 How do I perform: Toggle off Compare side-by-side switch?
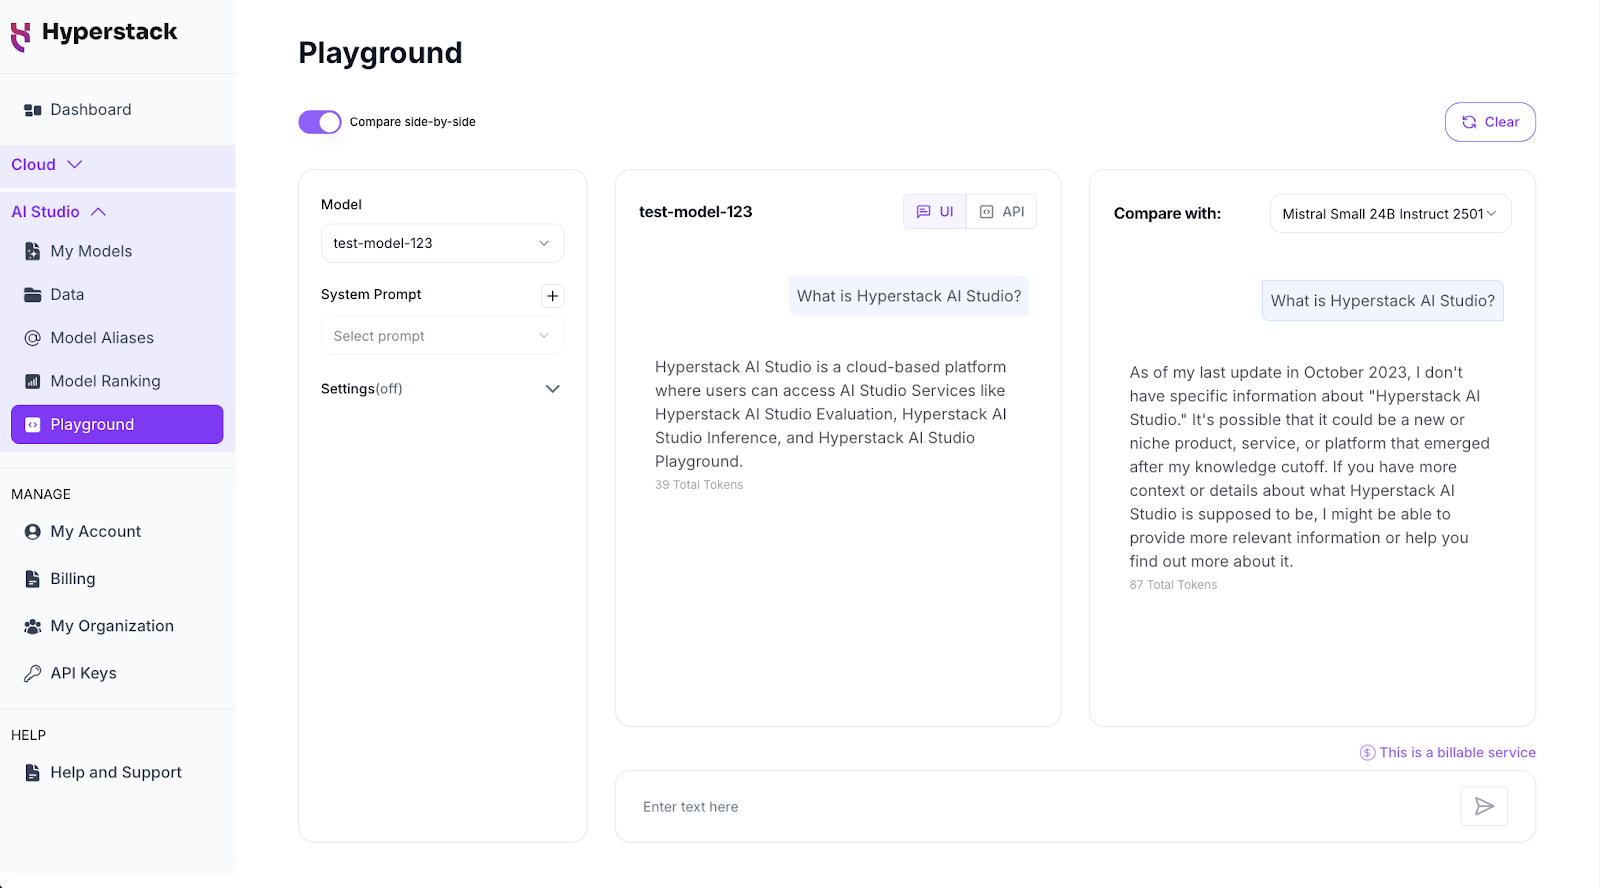(x=320, y=122)
